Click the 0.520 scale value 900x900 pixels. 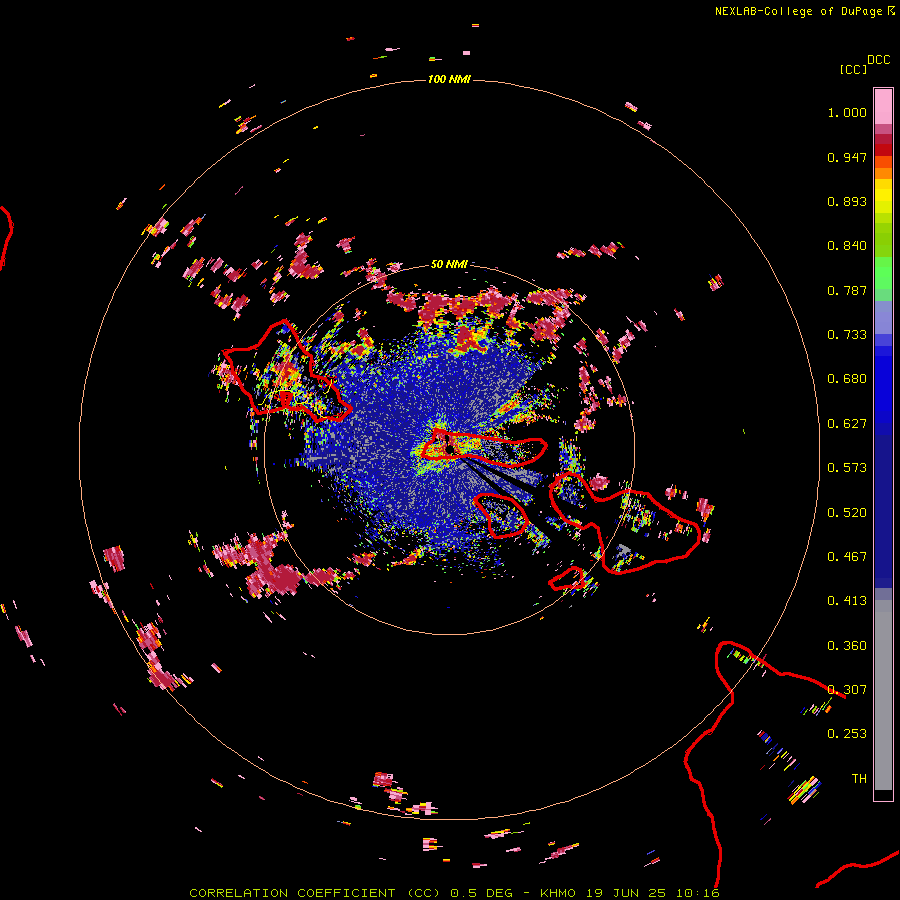pos(847,513)
